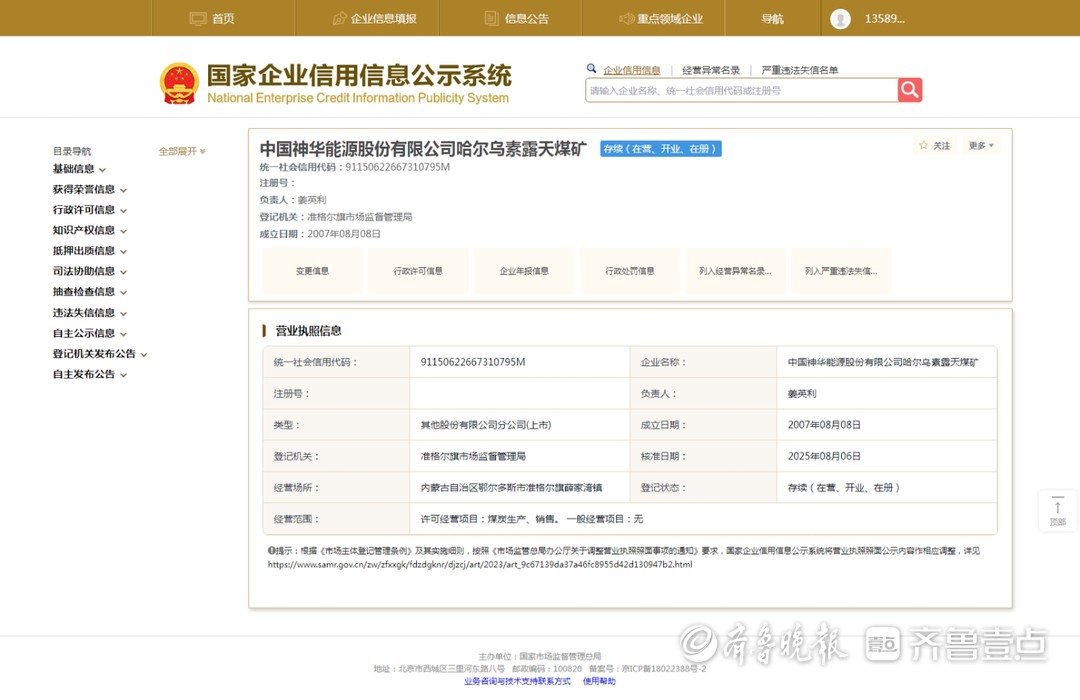Open the 重点领域企业 tab
Image resolution: width=1080 pixels, height=700 pixels.
661,19
